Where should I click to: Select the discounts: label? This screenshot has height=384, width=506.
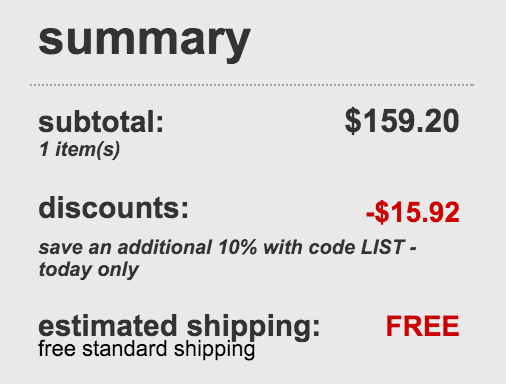coord(114,208)
